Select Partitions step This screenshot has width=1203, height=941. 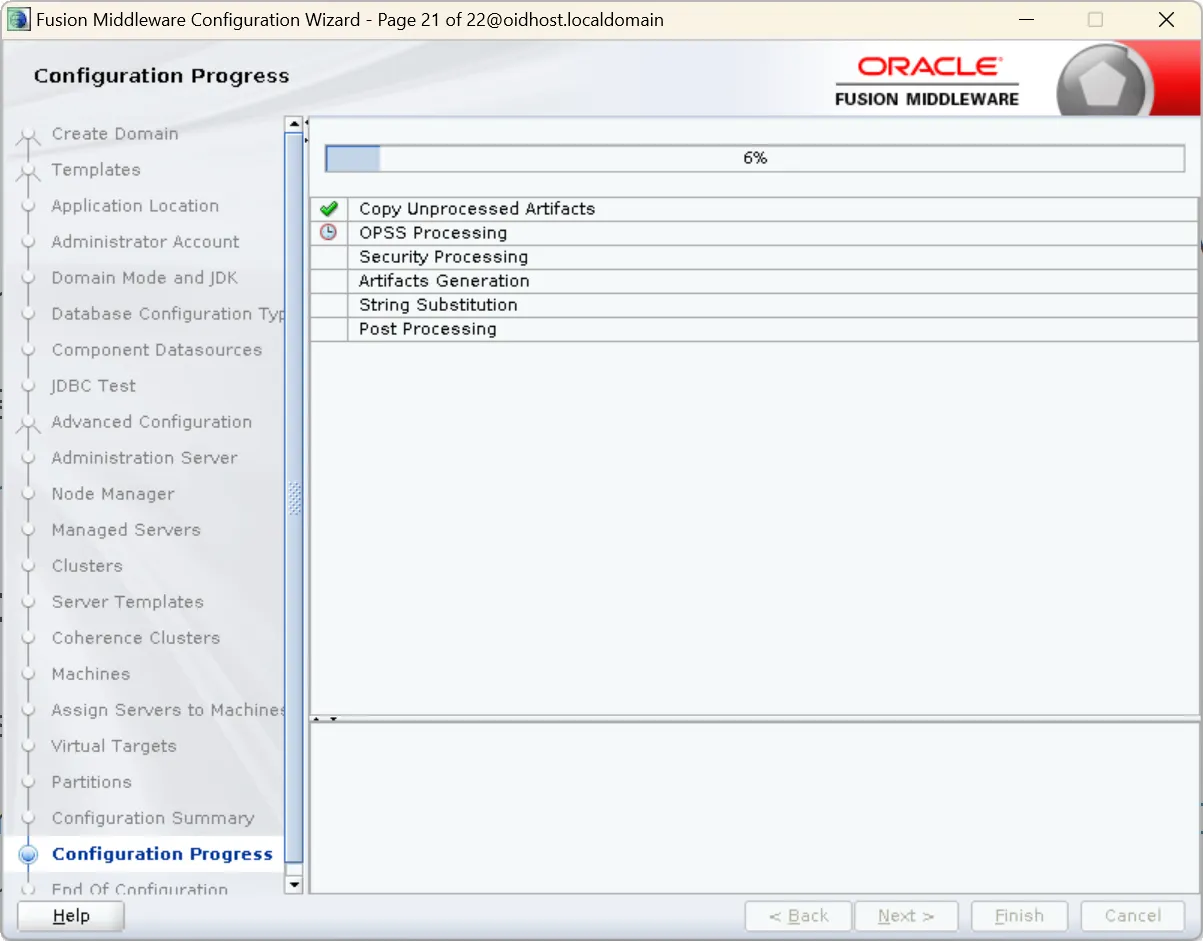coord(92,782)
